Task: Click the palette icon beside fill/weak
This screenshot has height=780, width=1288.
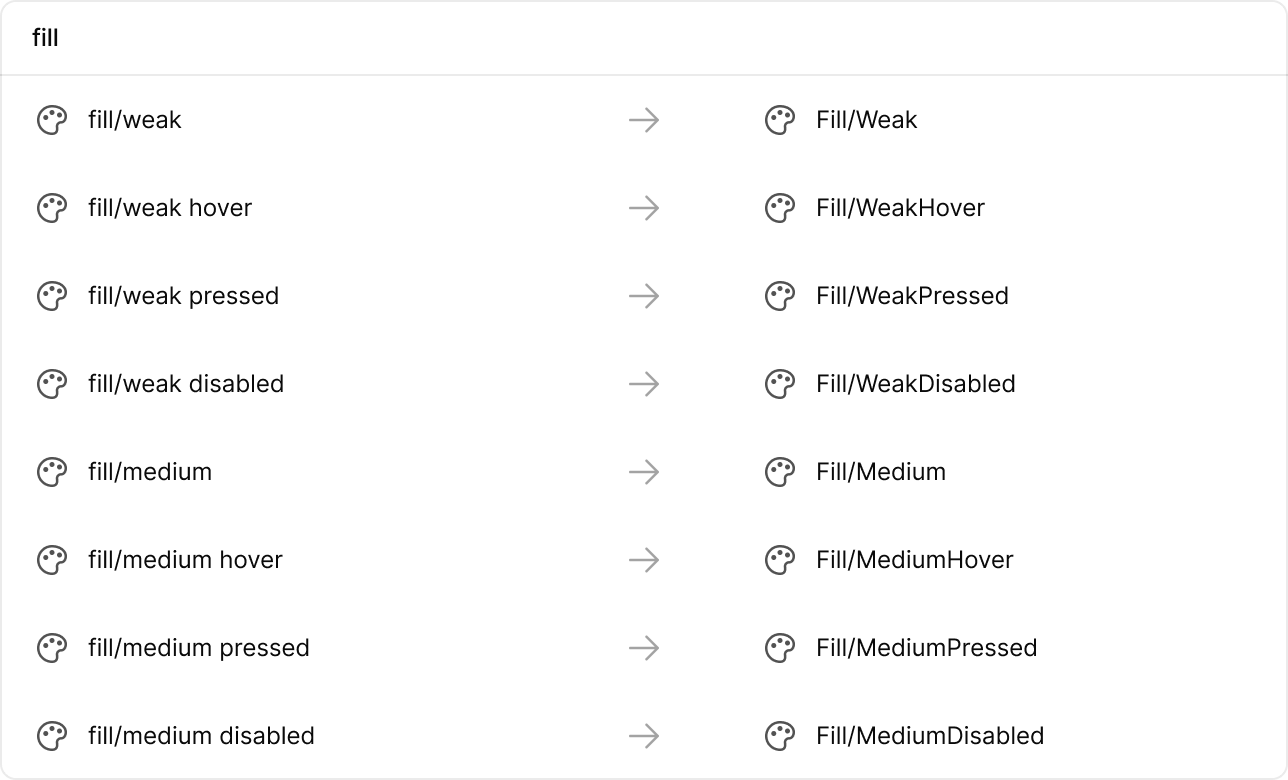Action: (x=52, y=120)
